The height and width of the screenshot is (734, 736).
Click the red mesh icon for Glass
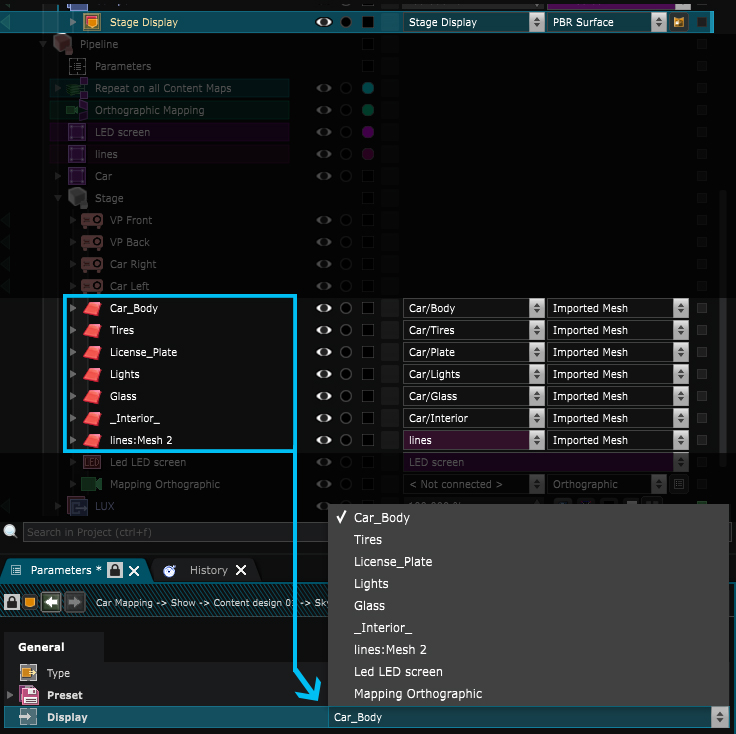click(92, 397)
